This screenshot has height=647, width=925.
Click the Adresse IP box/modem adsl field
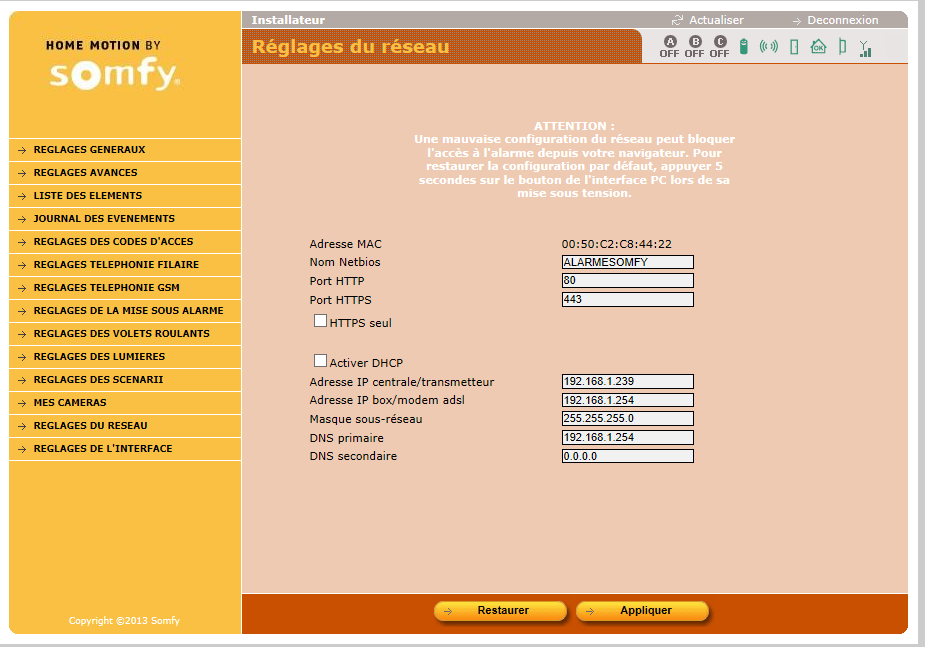click(628, 400)
